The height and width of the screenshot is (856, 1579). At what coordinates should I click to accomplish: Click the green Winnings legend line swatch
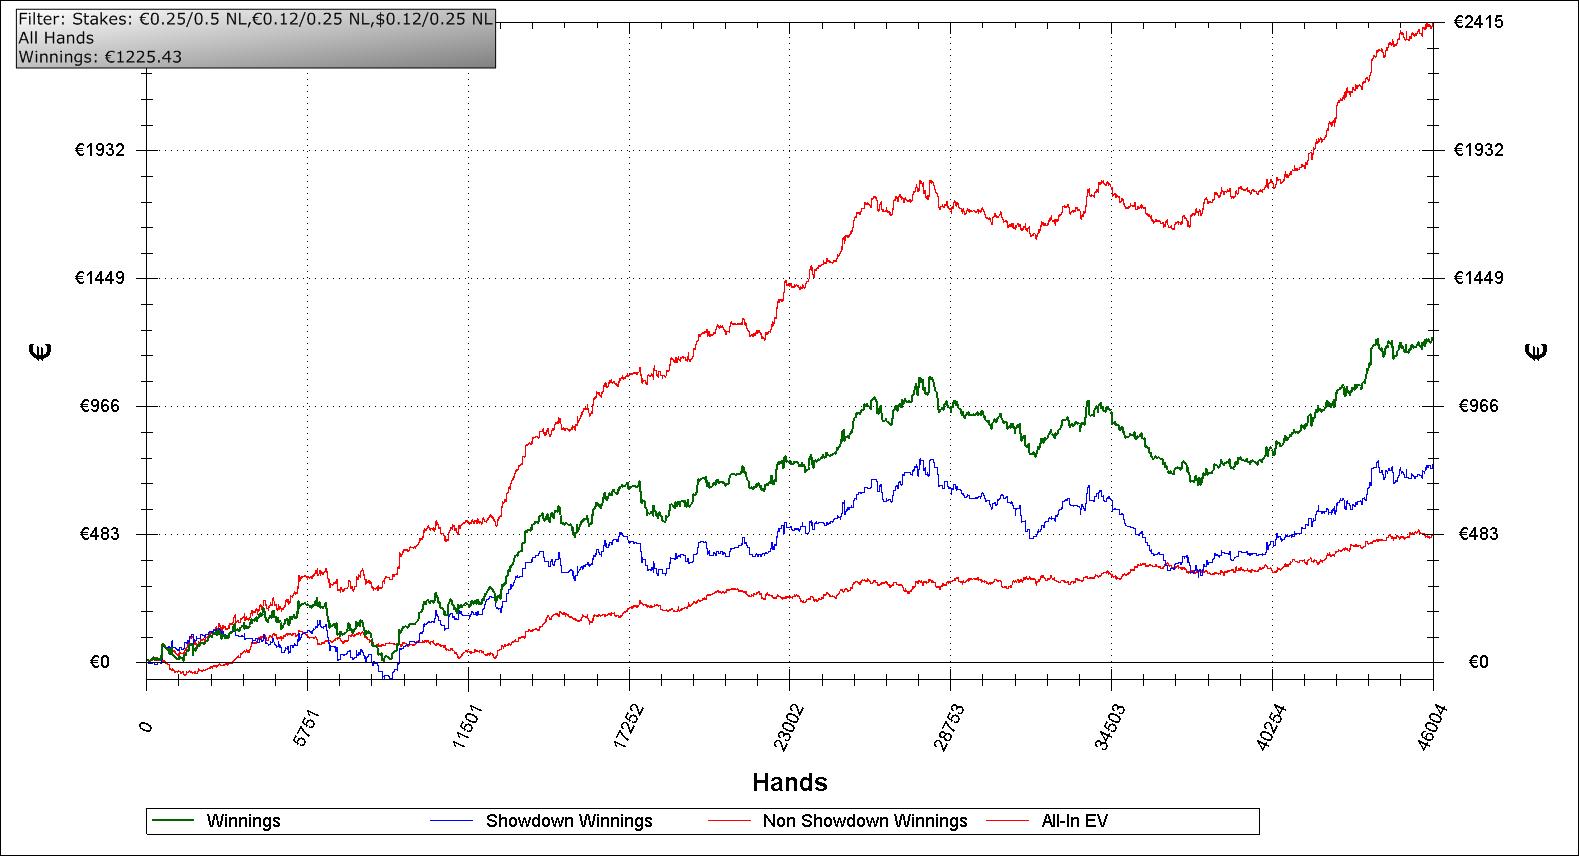tap(171, 821)
